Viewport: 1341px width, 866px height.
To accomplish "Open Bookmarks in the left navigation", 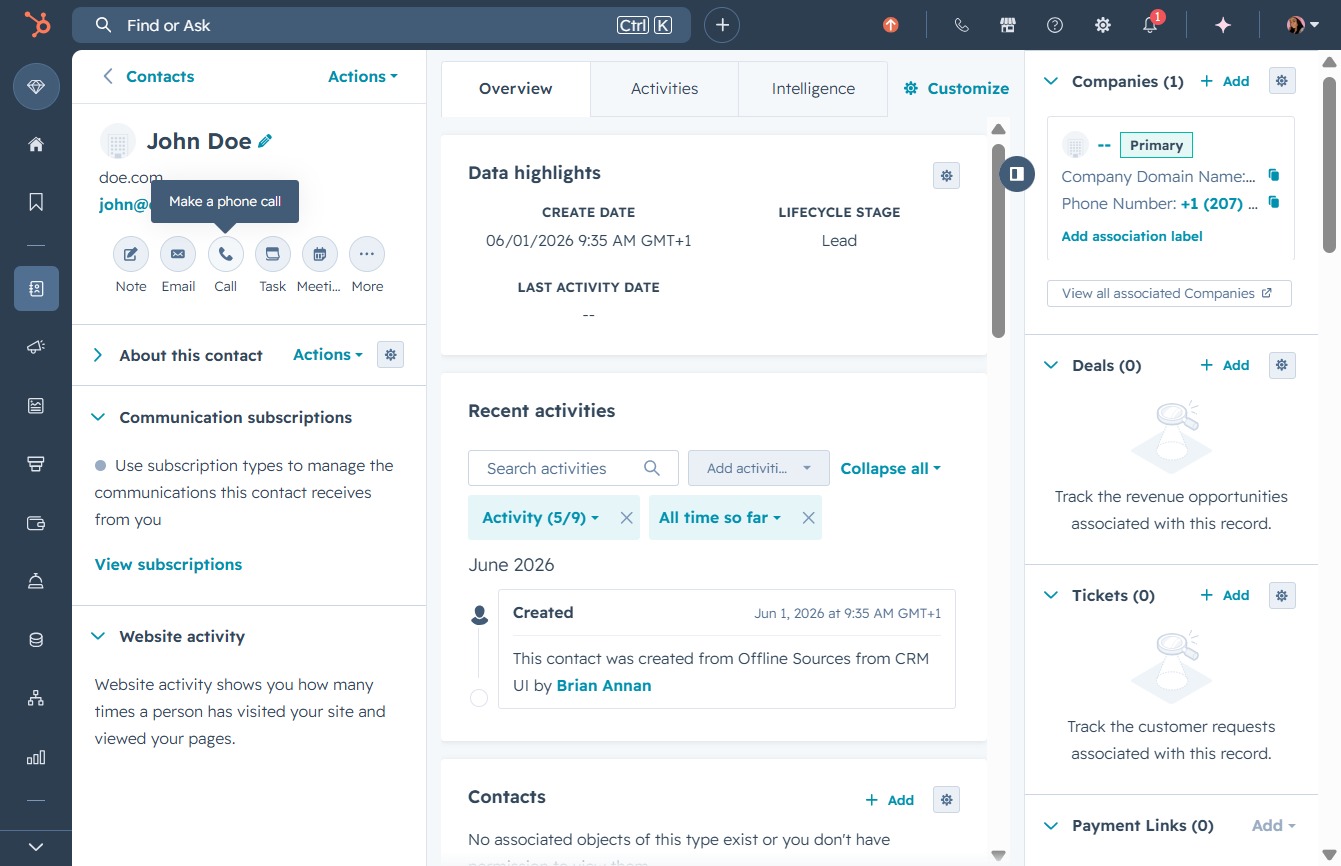I will [x=36, y=202].
